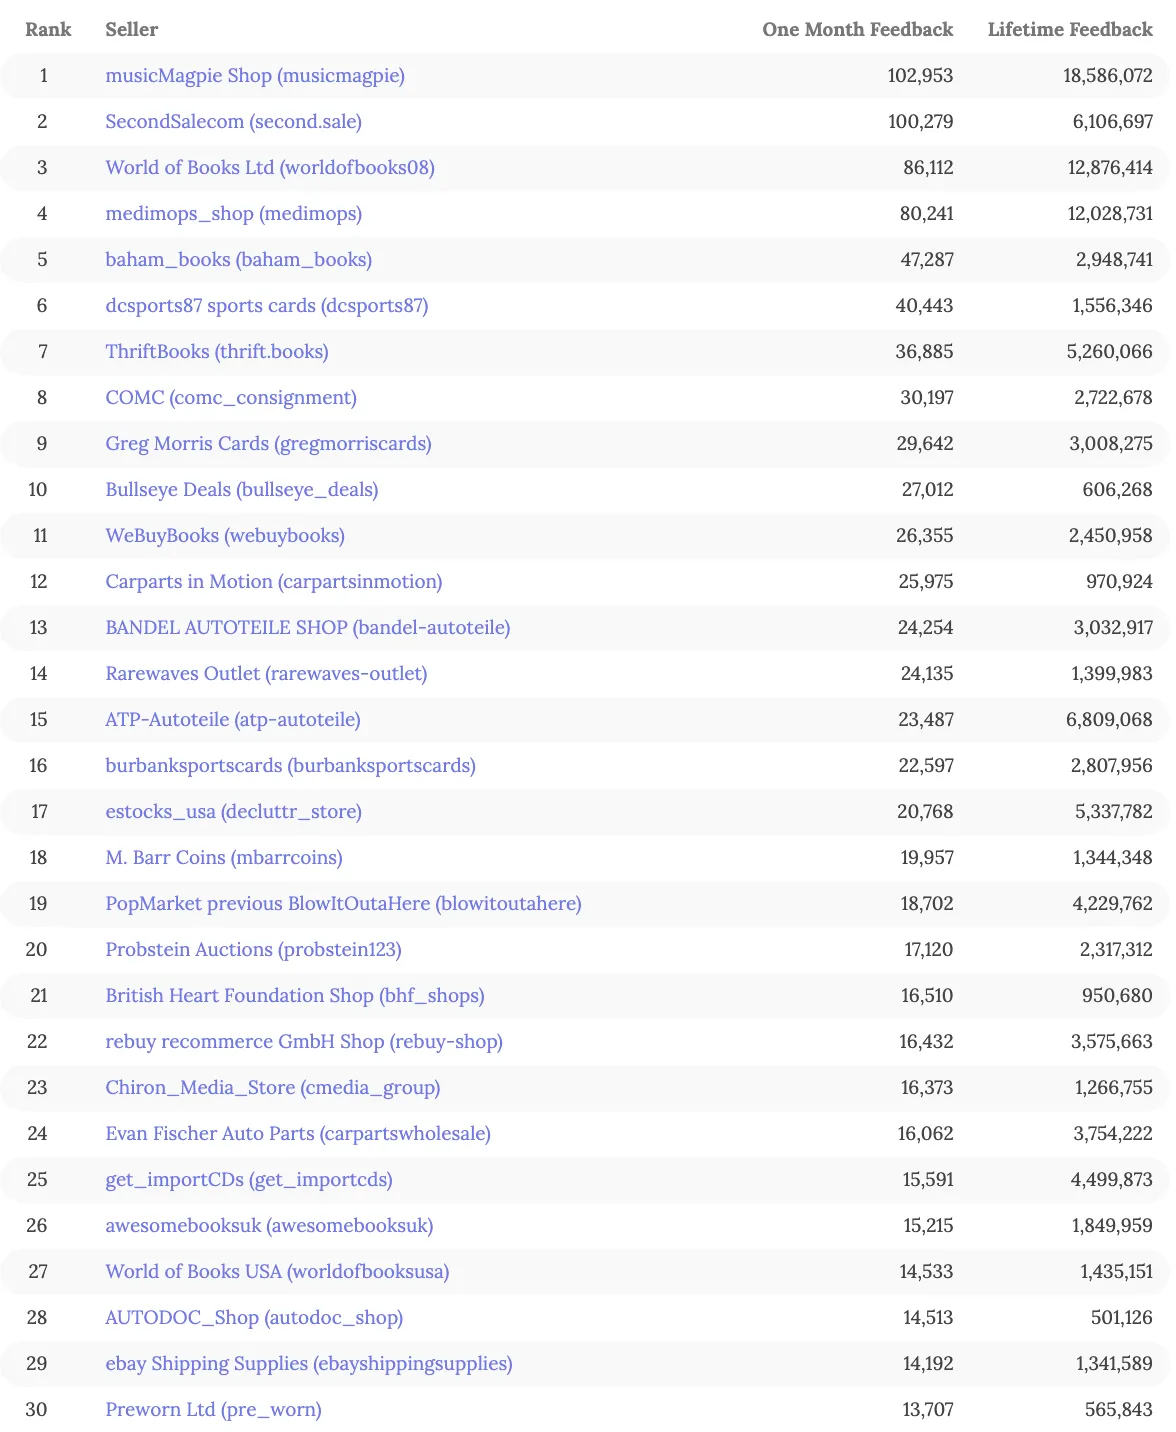Viewport: 1176px width, 1432px height.
Task: Open Preworn Ltd (pre_worn) link
Action: pyautogui.click(x=214, y=1410)
